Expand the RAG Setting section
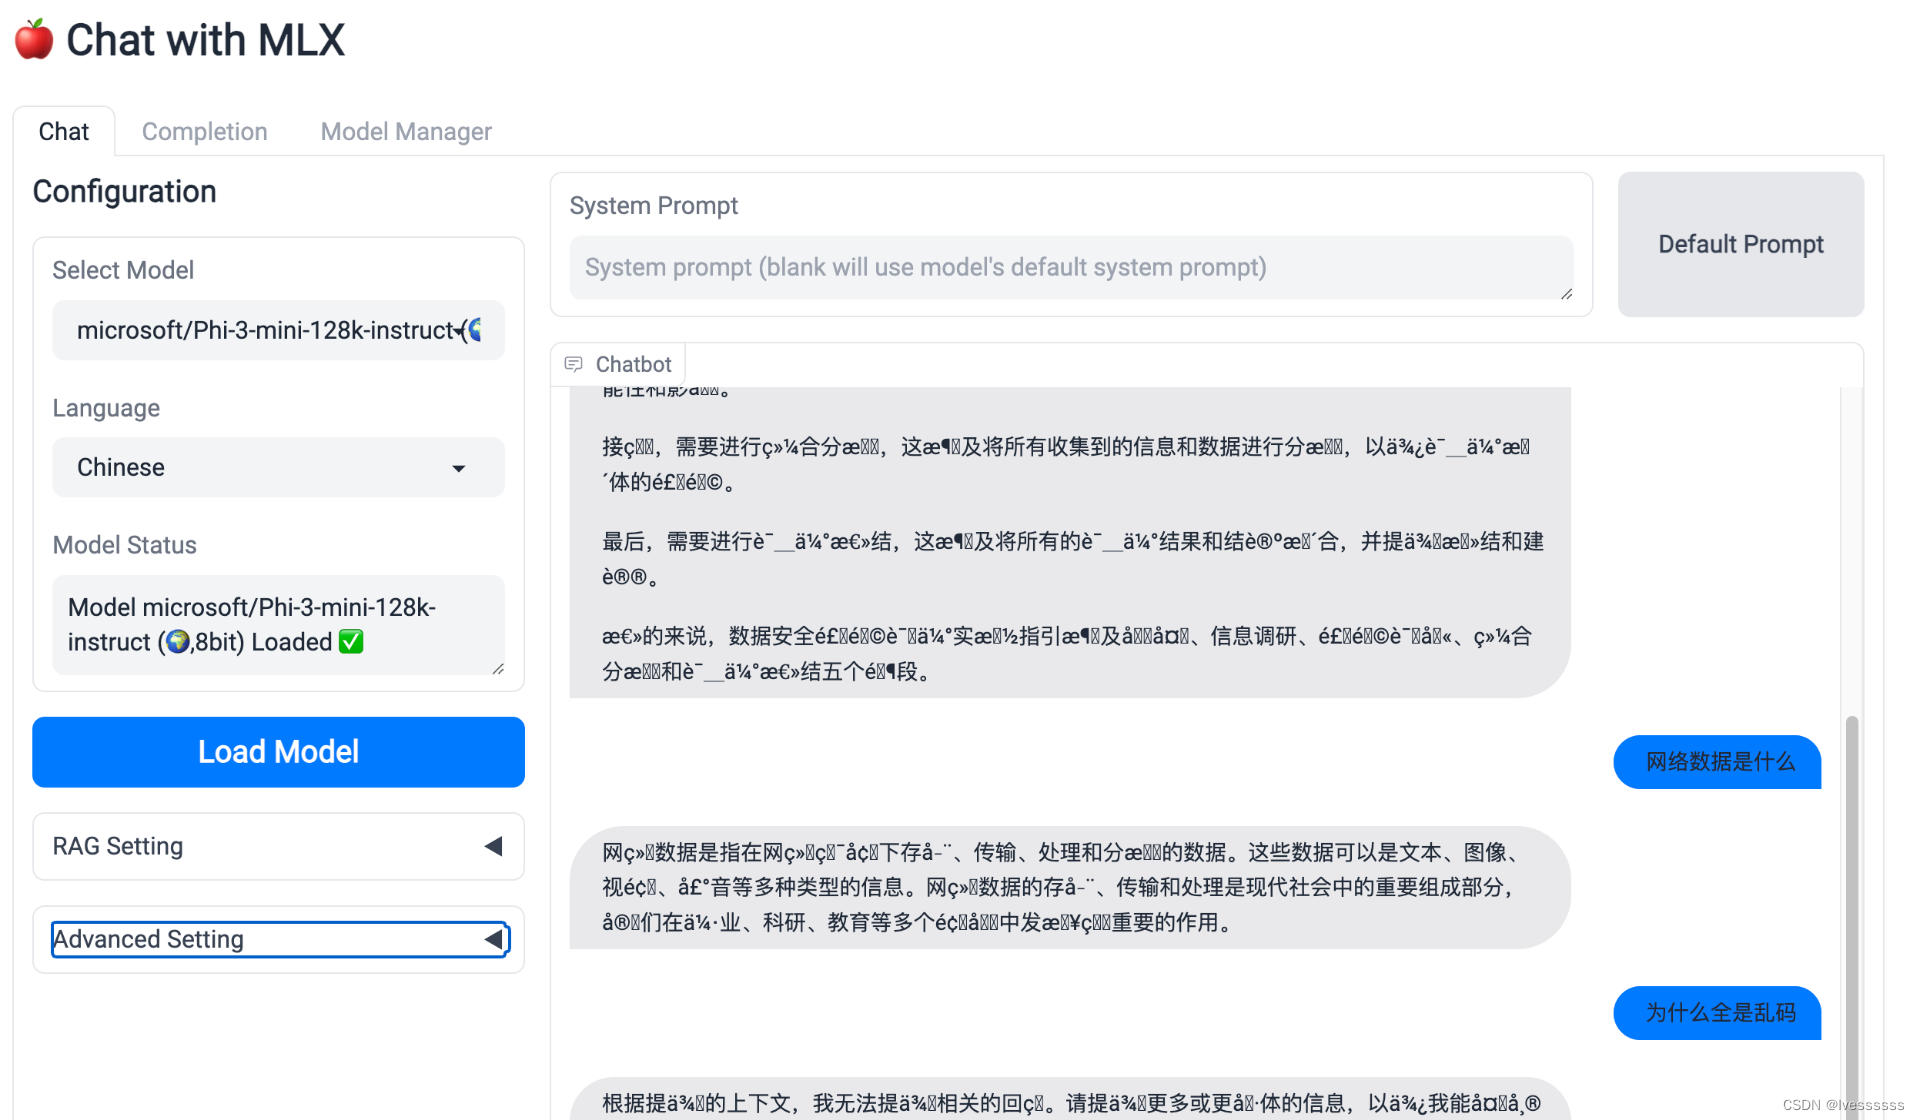Image resolution: width=1920 pixels, height=1120 pixels. tap(278, 846)
